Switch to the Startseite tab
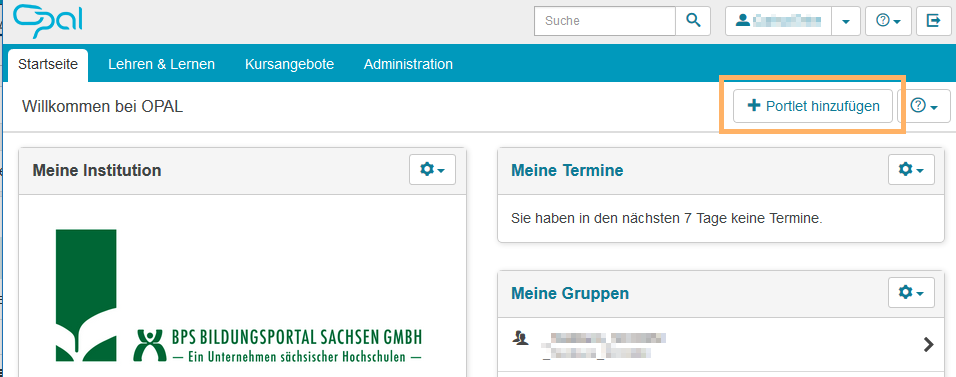Screen dimensions: 956x377 [48, 64]
